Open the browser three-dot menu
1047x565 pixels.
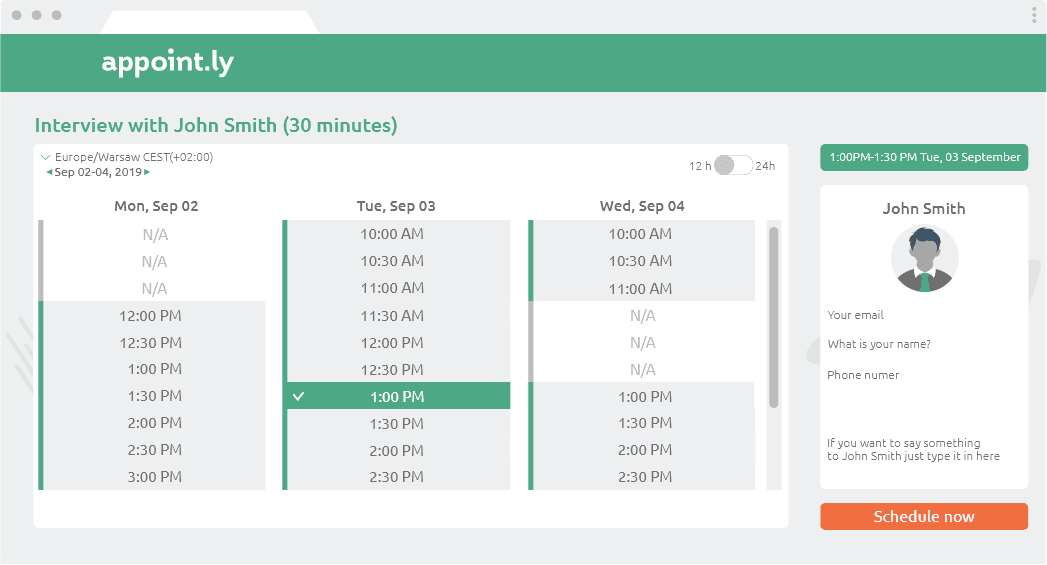1034,15
